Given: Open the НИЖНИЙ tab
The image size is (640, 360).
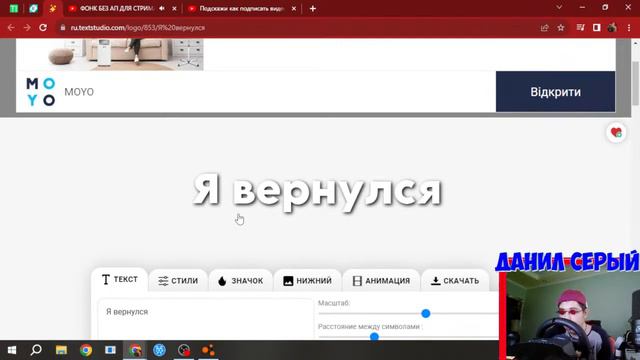Looking at the screenshot, I should click(307, 281).
